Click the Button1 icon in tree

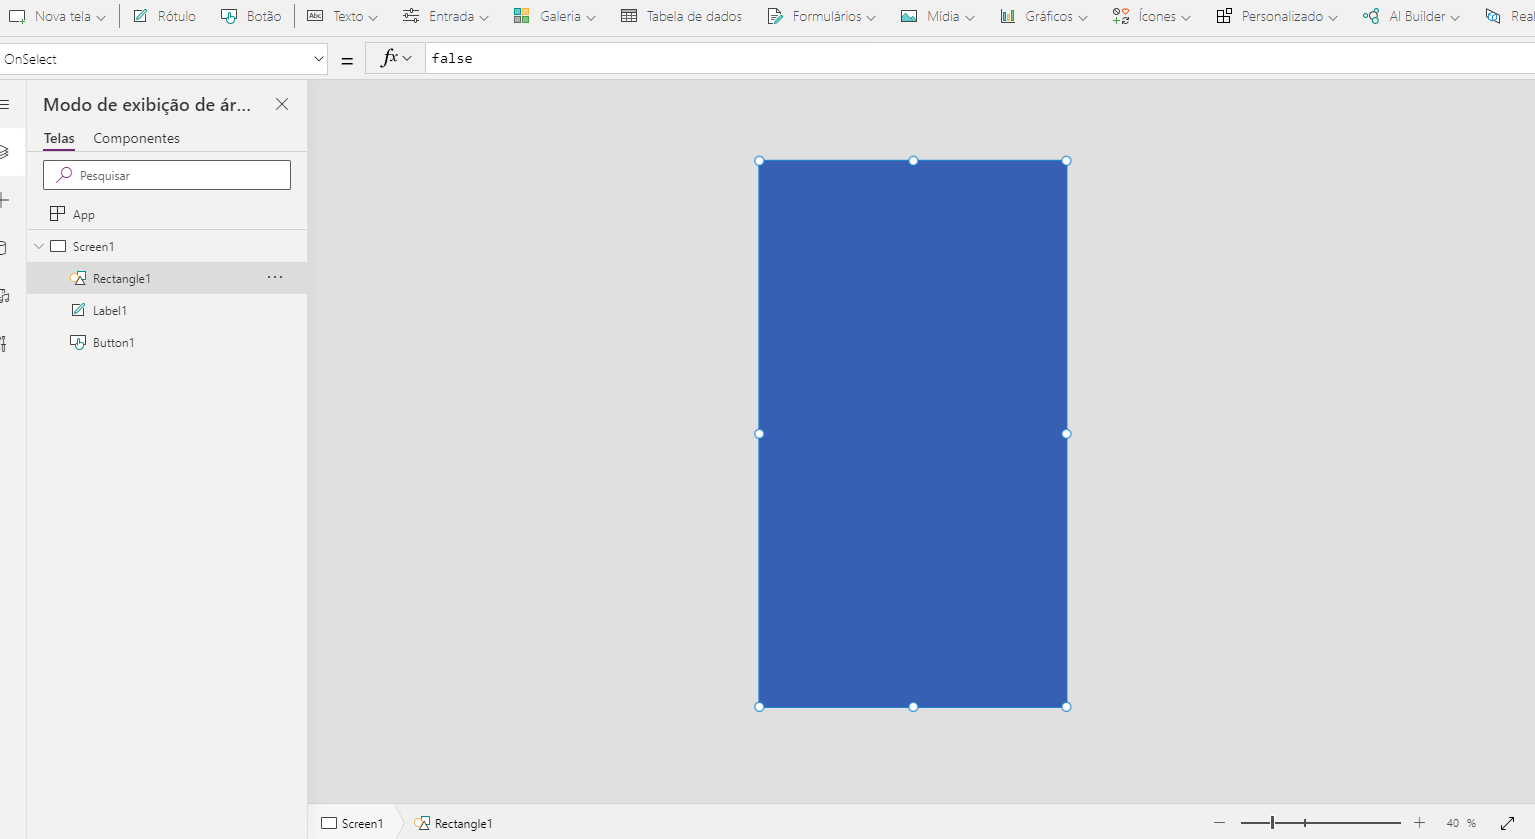tap(78, 342)
